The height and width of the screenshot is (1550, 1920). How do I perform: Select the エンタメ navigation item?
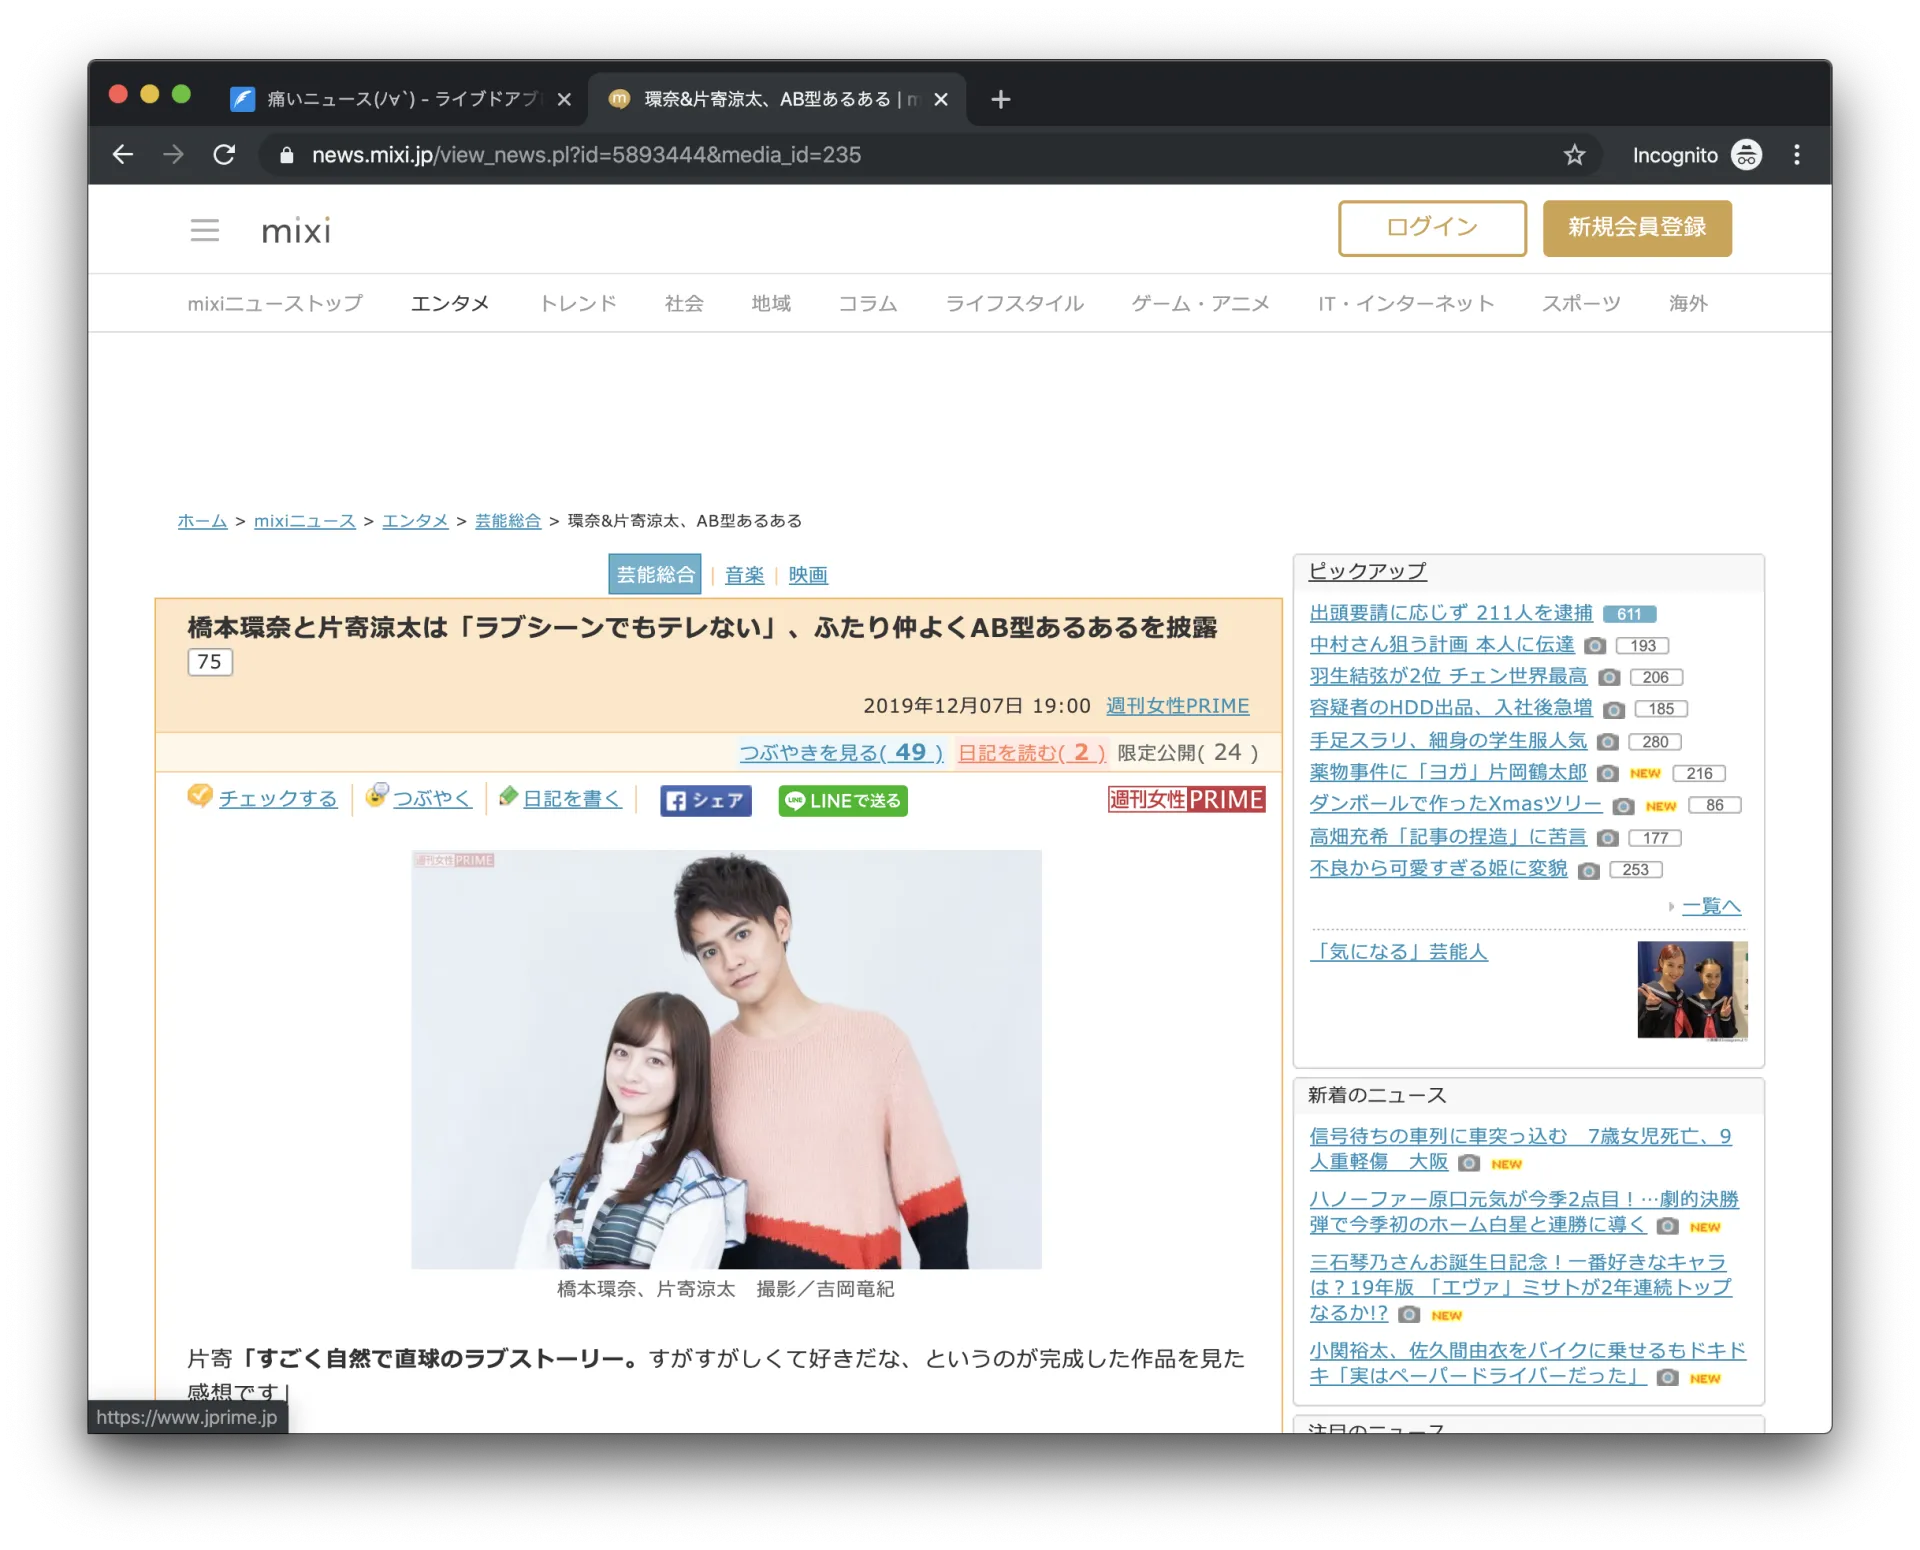pyautogui.click(x=450, y=303)
